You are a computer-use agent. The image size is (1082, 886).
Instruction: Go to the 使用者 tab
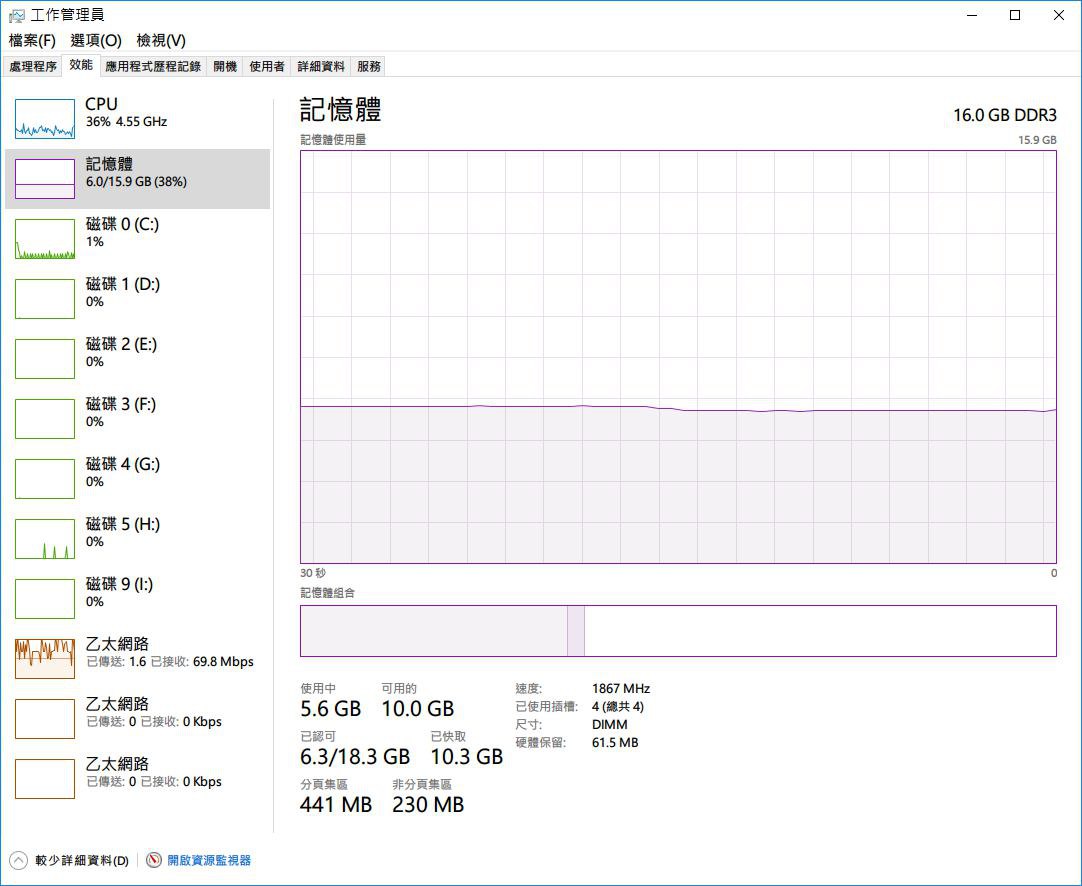(266, 66)
